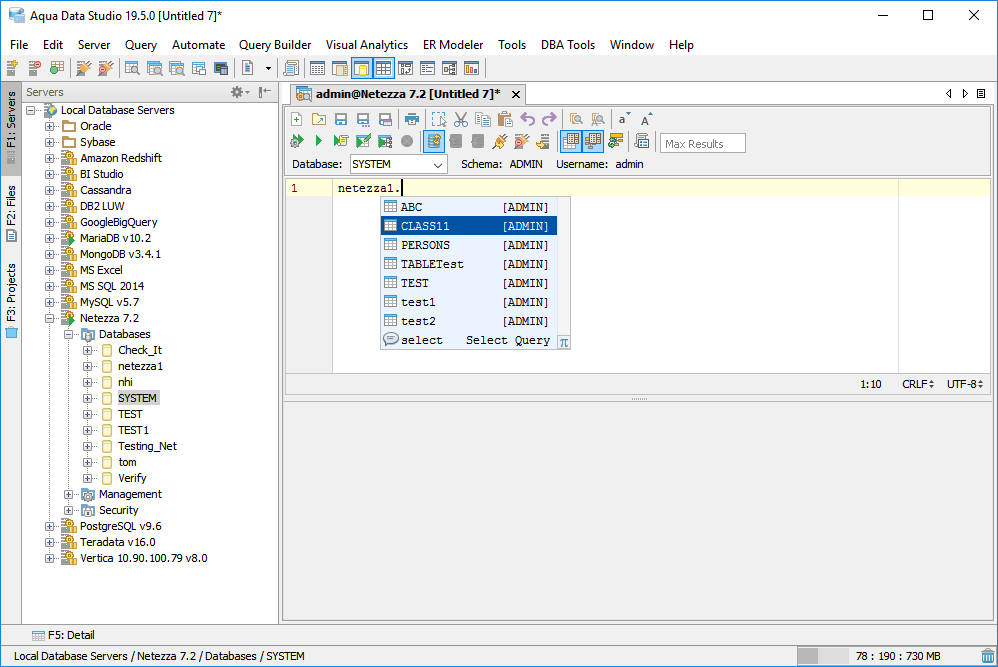This screenshot has width=998, height=667.
Task: Open Find with the magnifier icon in editor toolbar
Action: pyautogui.click(x=576, y=119)
